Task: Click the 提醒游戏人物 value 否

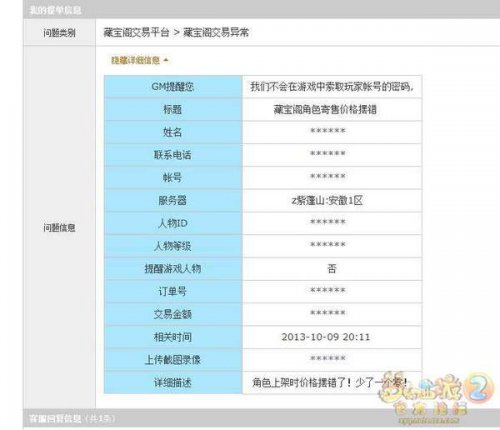Action: coord(332,269)
